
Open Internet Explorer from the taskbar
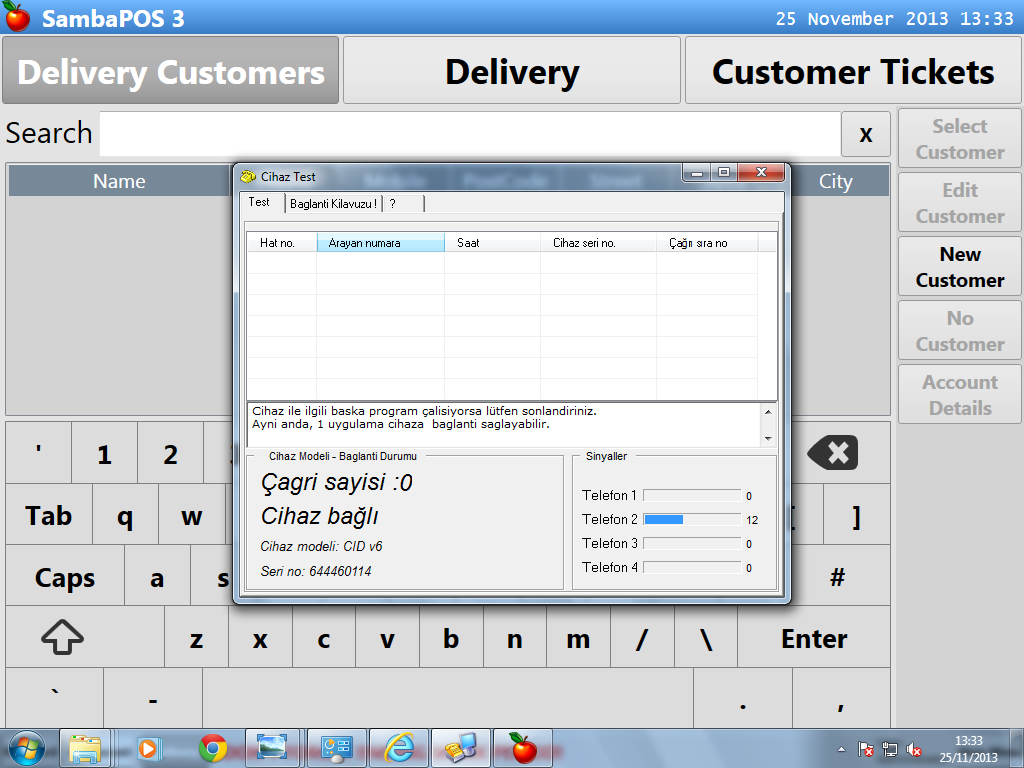(x=399, y=748)
